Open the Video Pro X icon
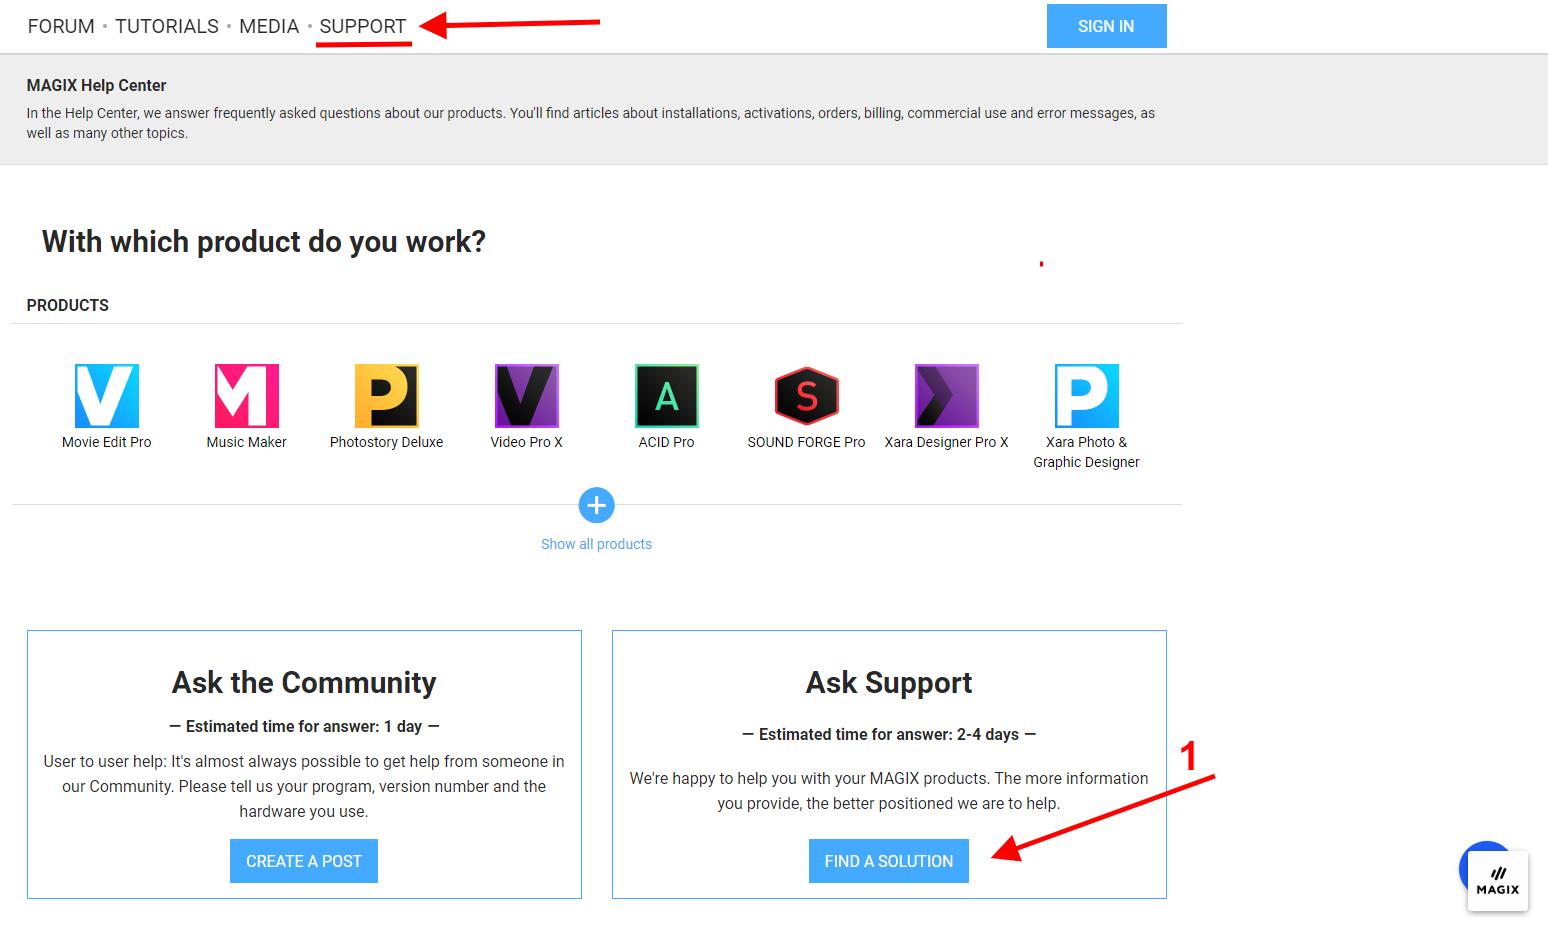The image size is (1548, 927). tap(527, 396)
